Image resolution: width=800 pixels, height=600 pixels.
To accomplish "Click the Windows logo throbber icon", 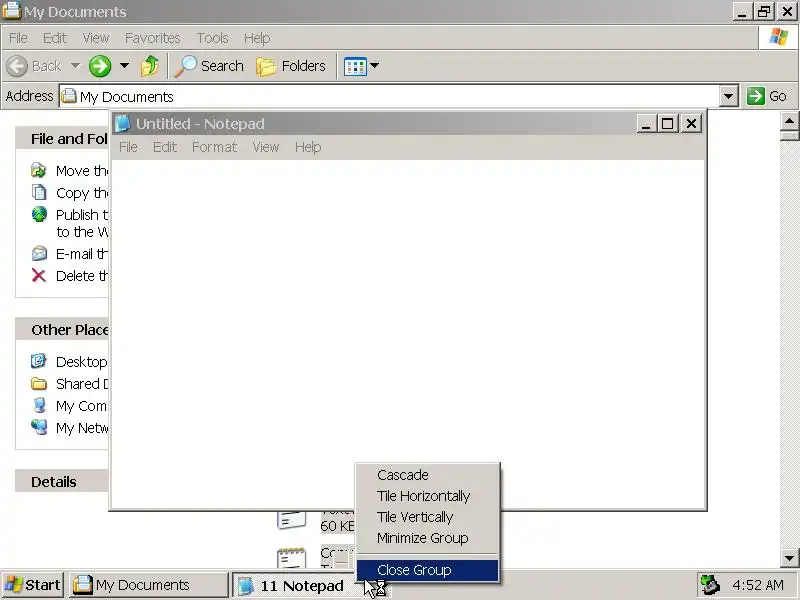I will pyautogui.click(x=778, y=37).
